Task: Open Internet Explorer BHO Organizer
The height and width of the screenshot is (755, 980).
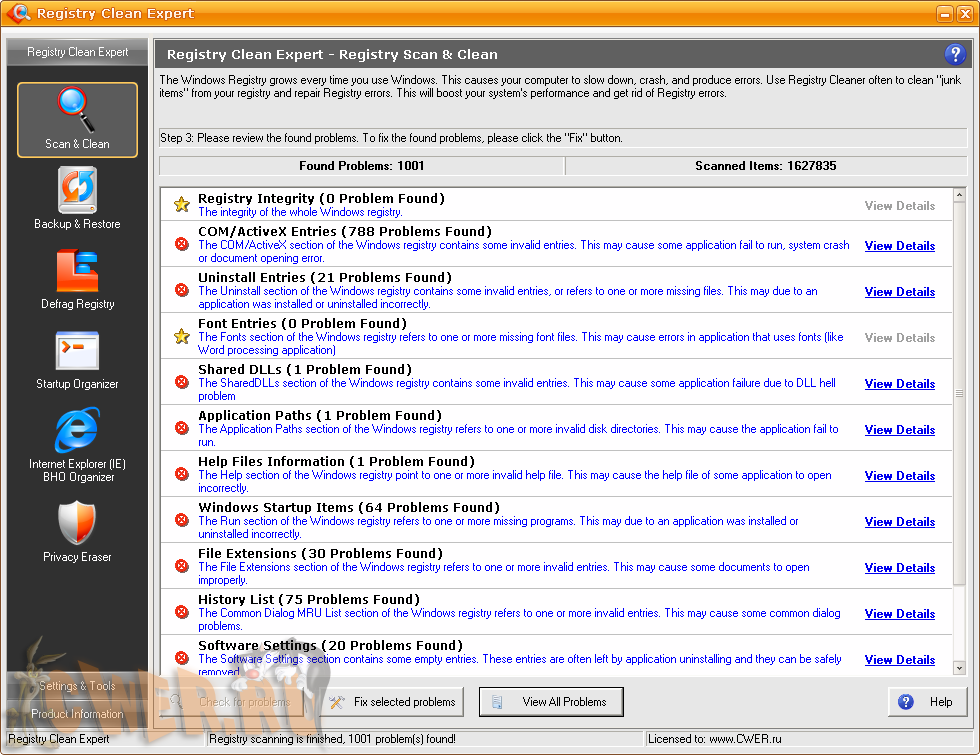Action: click(x=77, y=445)
